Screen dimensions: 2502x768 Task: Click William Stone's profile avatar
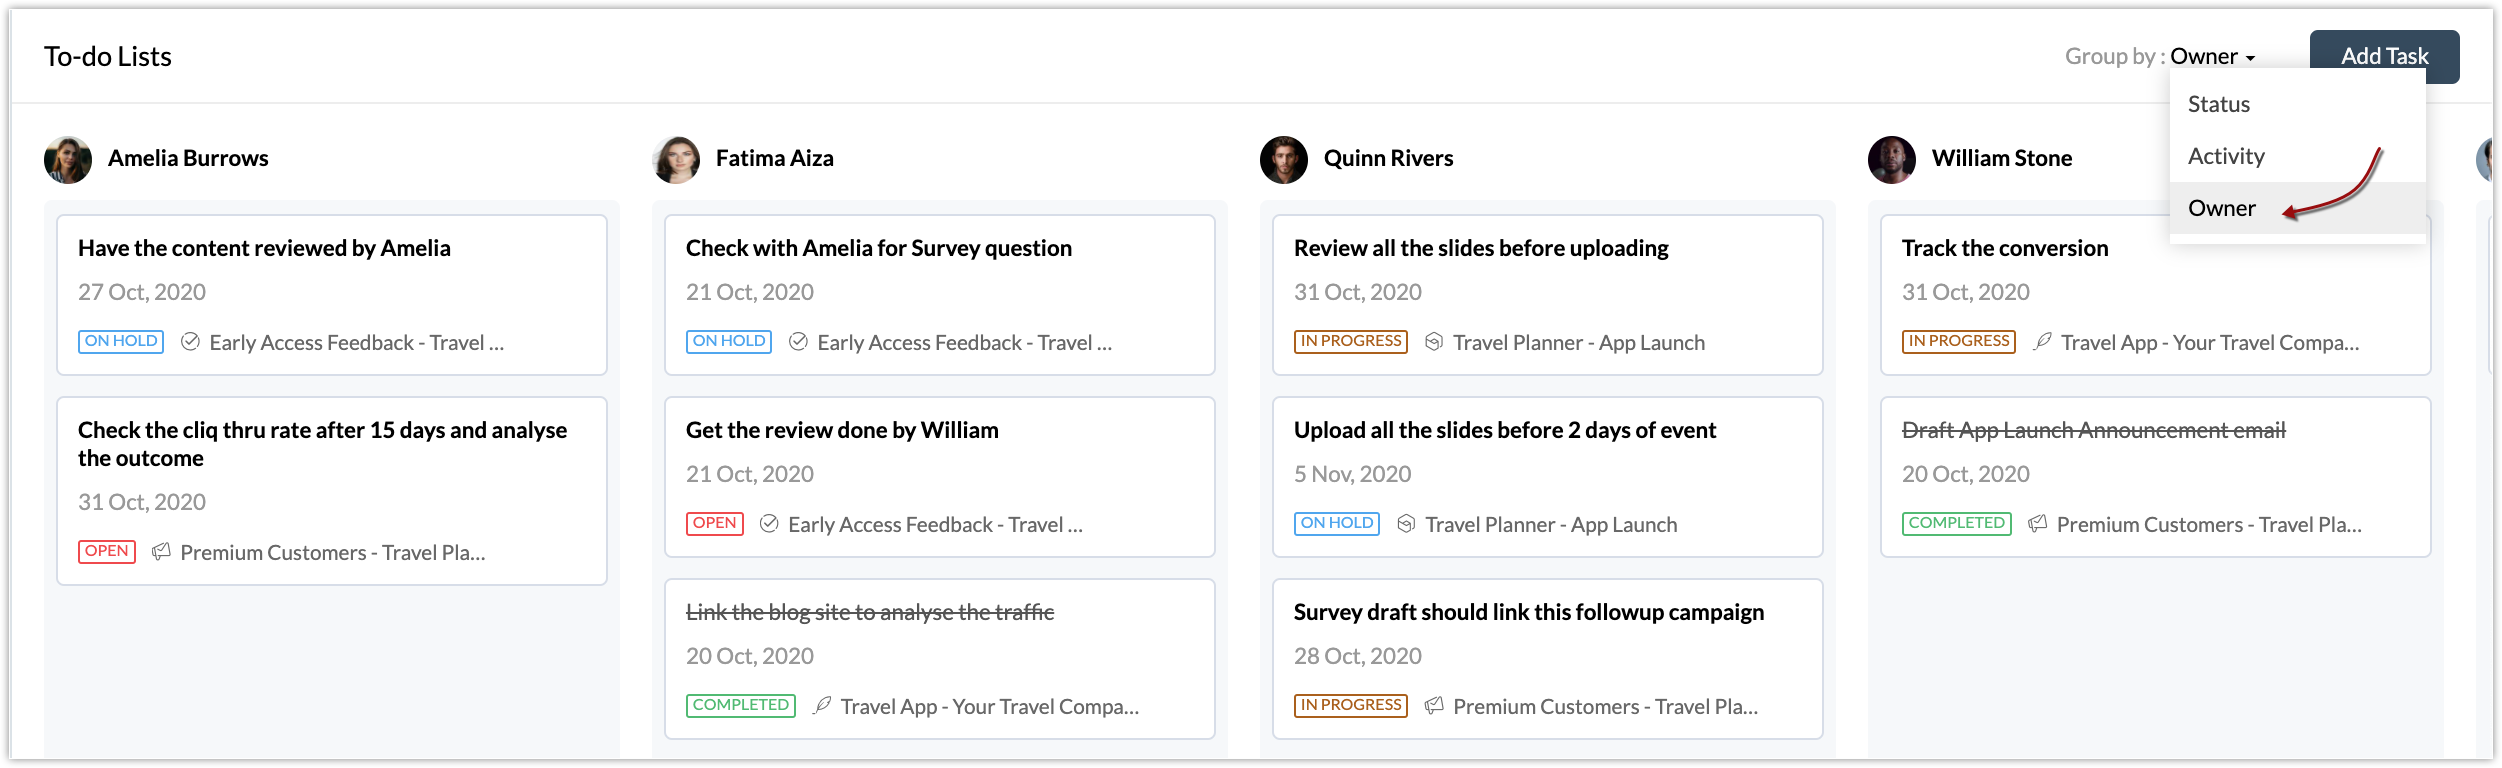pos(1892,160)
